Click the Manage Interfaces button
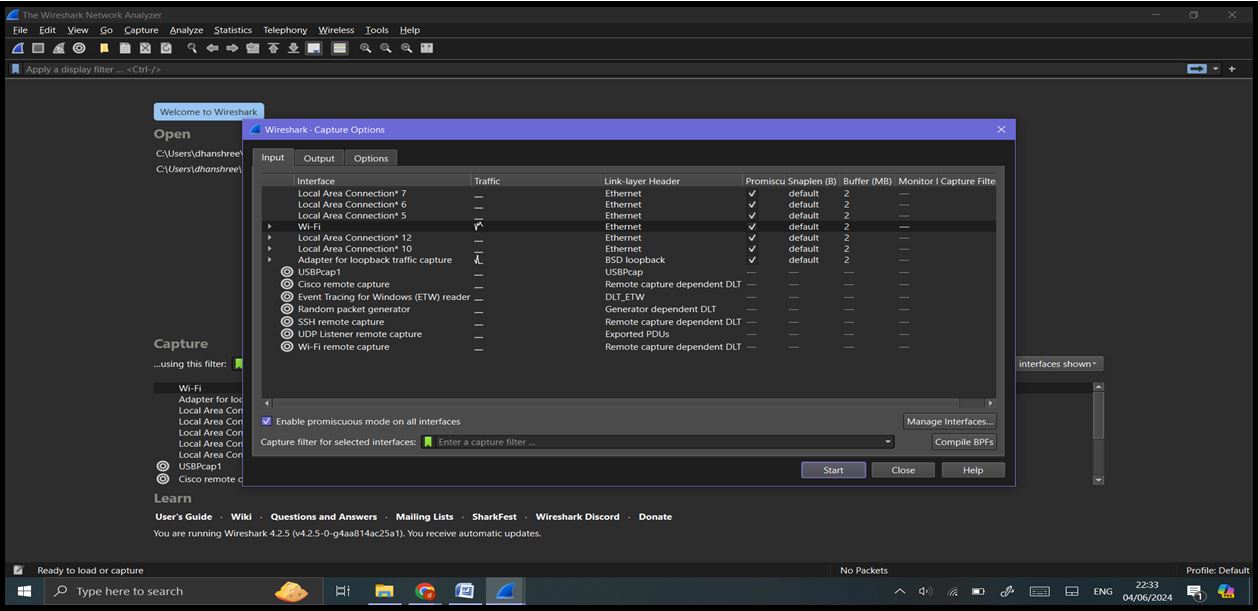1258x611 pixels. [x=948, y=421]
